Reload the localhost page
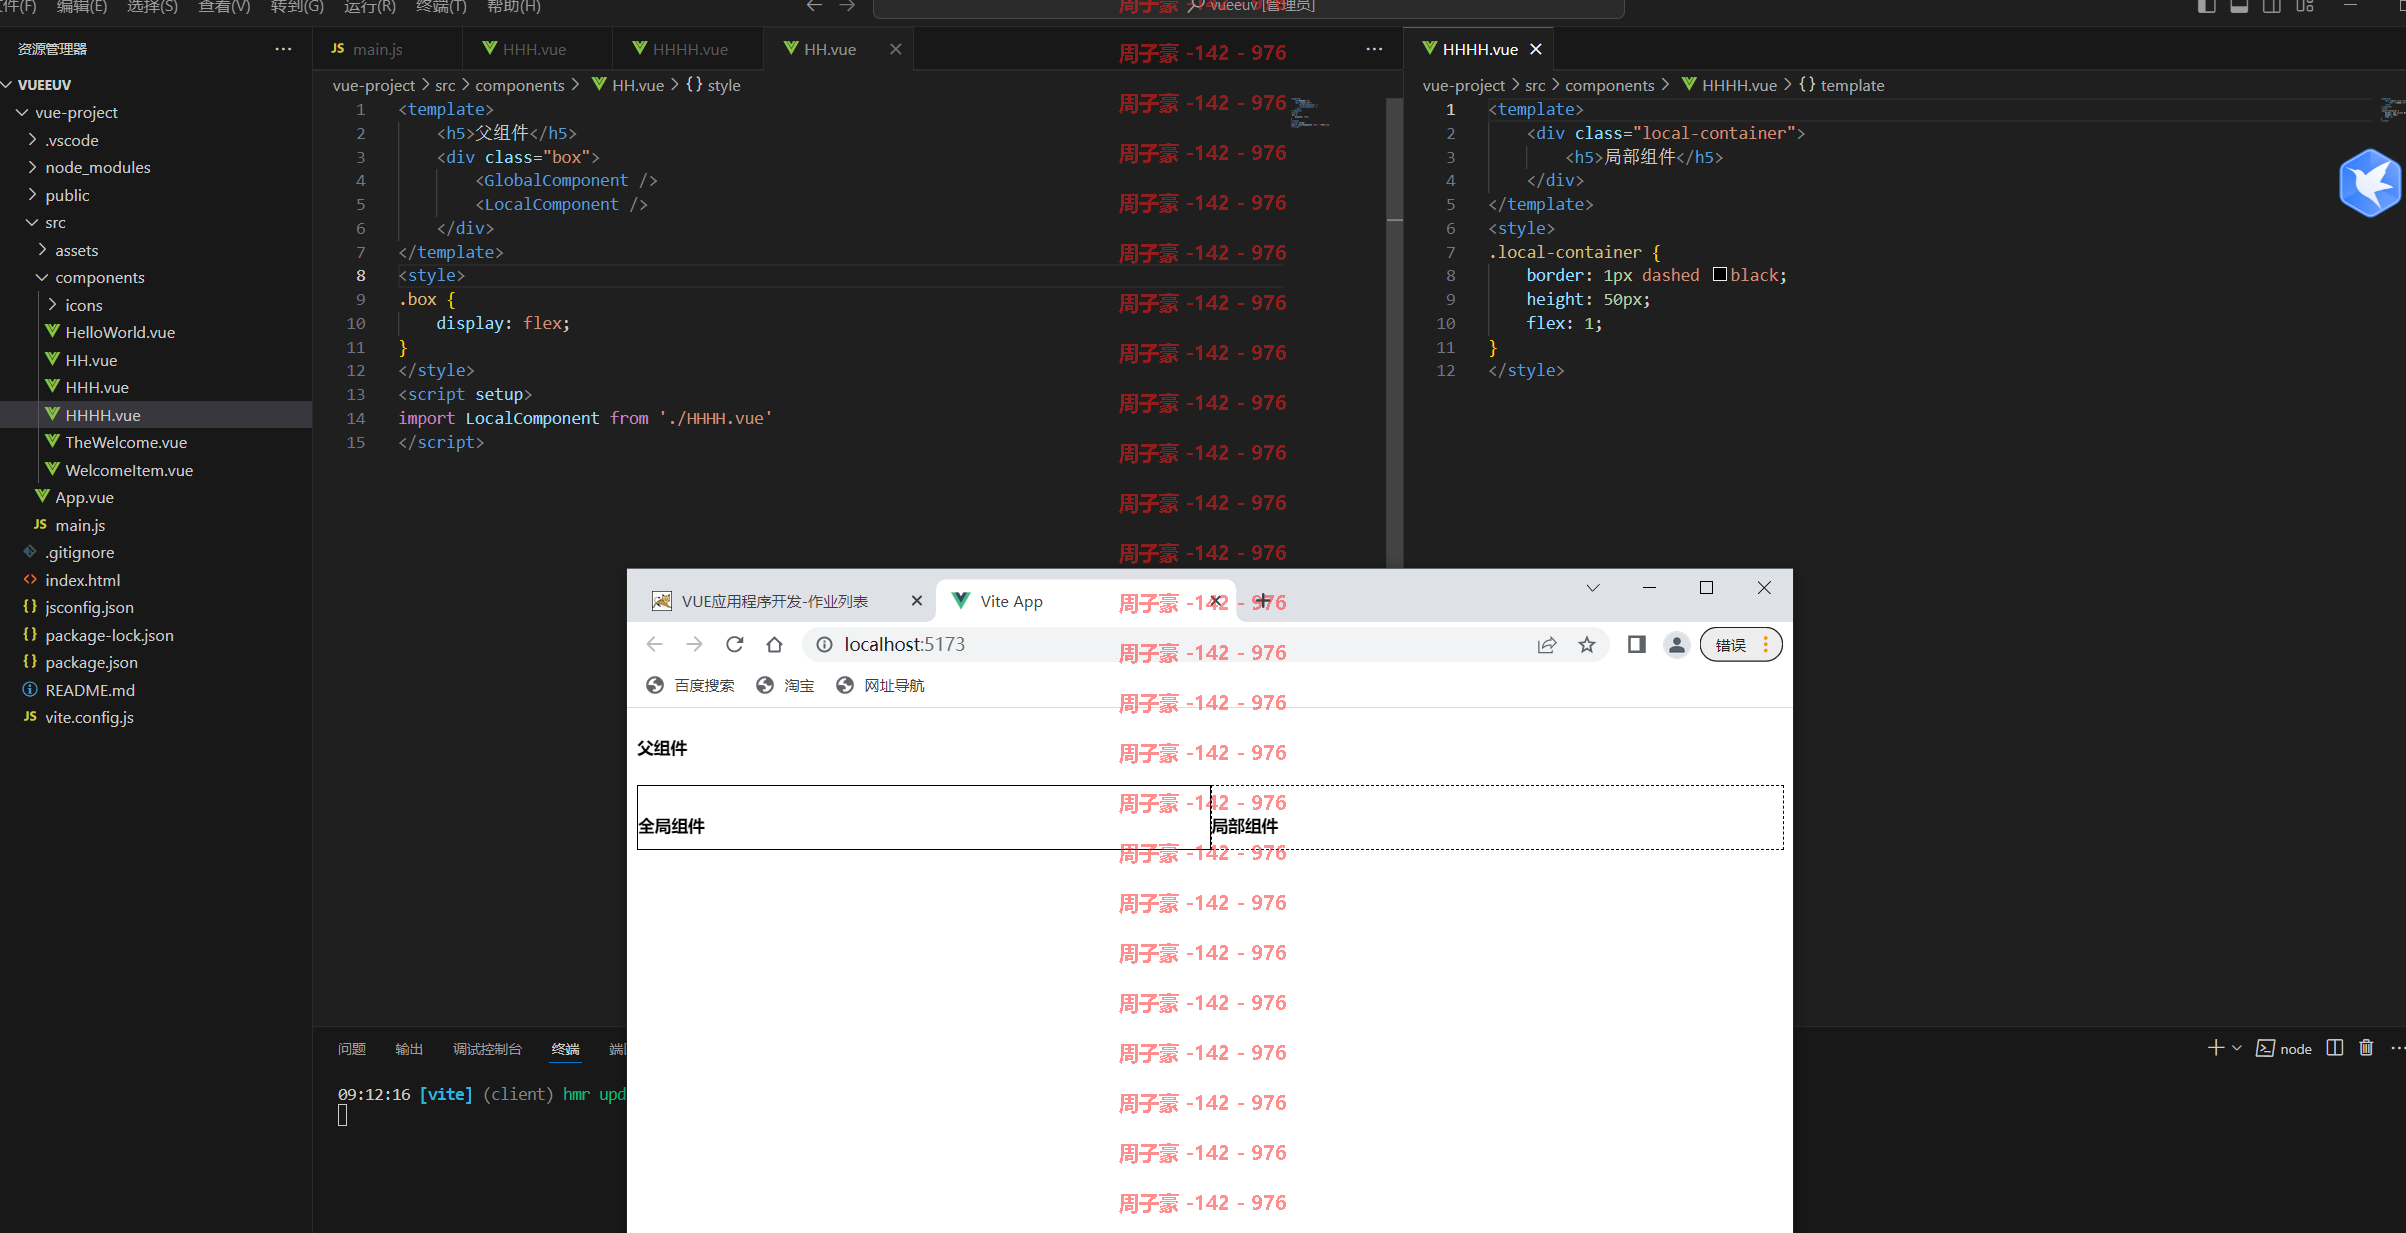Image resolution: width=2406 pixels, height=1233 pixels. coord(734,644)
